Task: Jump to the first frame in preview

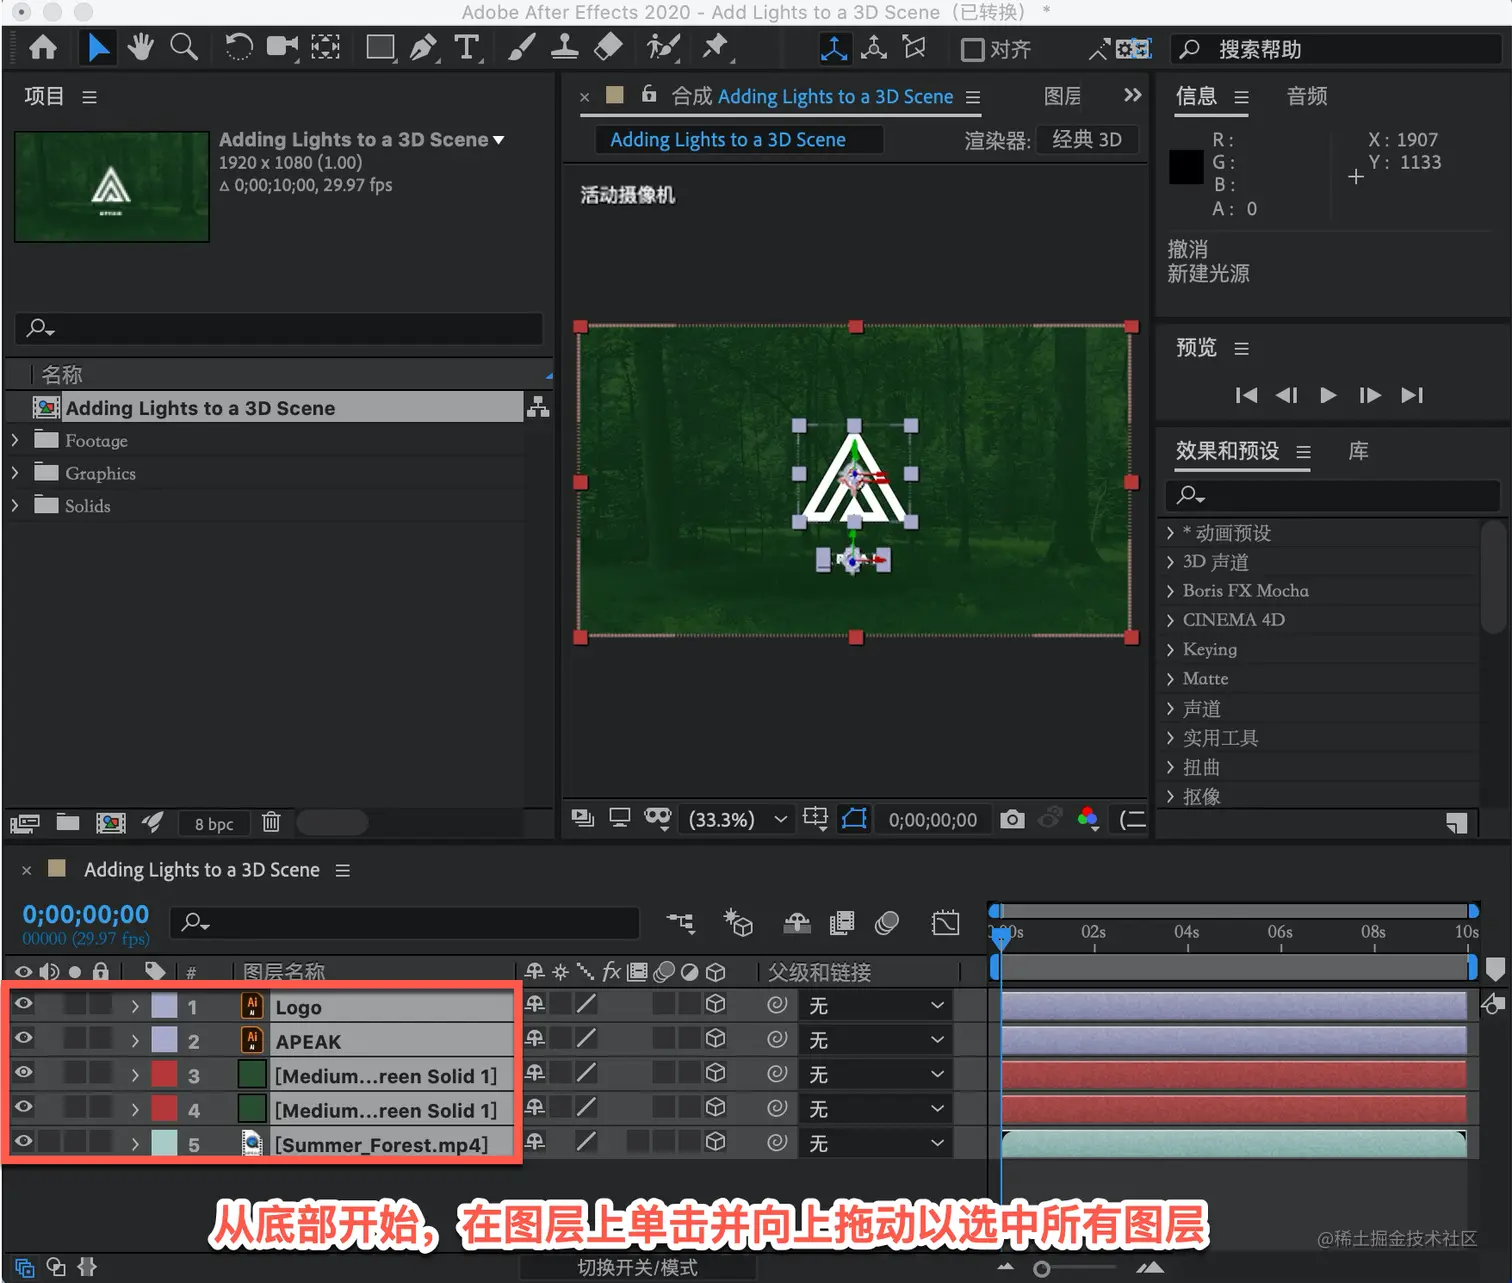Action: [x=1246, y=395]
